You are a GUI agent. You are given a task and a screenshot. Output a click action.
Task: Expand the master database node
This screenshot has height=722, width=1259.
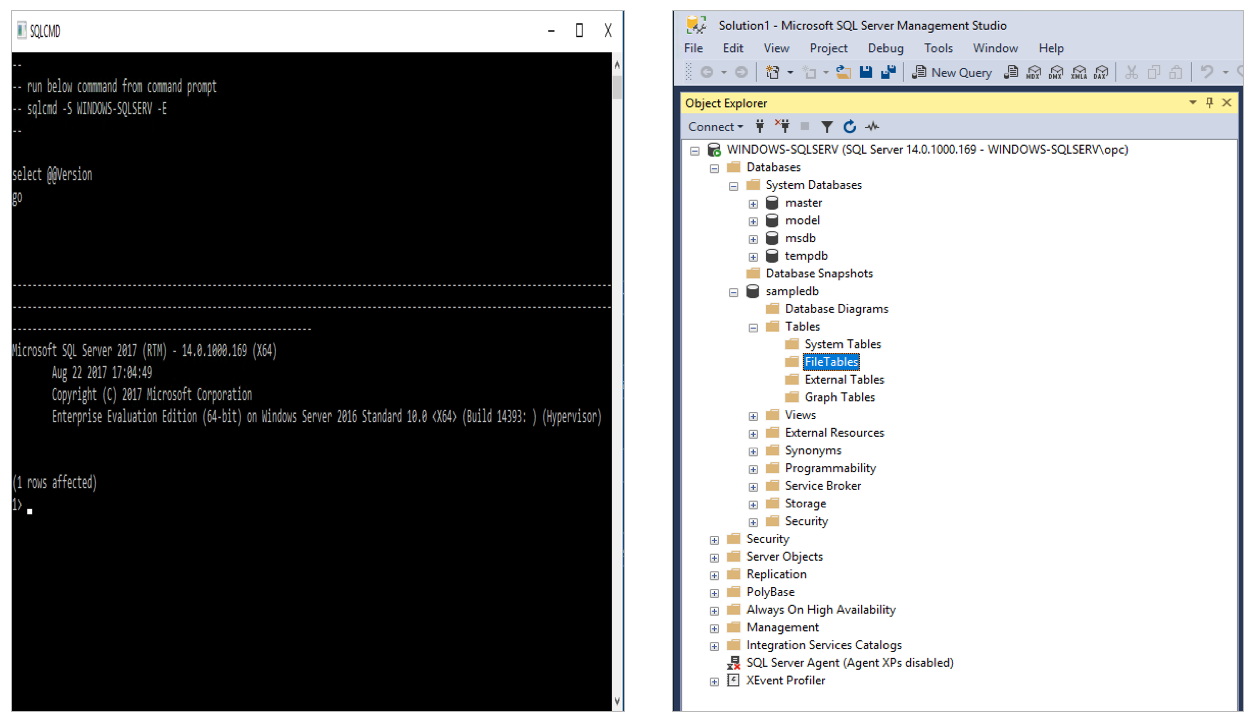[x=753, y=204]
